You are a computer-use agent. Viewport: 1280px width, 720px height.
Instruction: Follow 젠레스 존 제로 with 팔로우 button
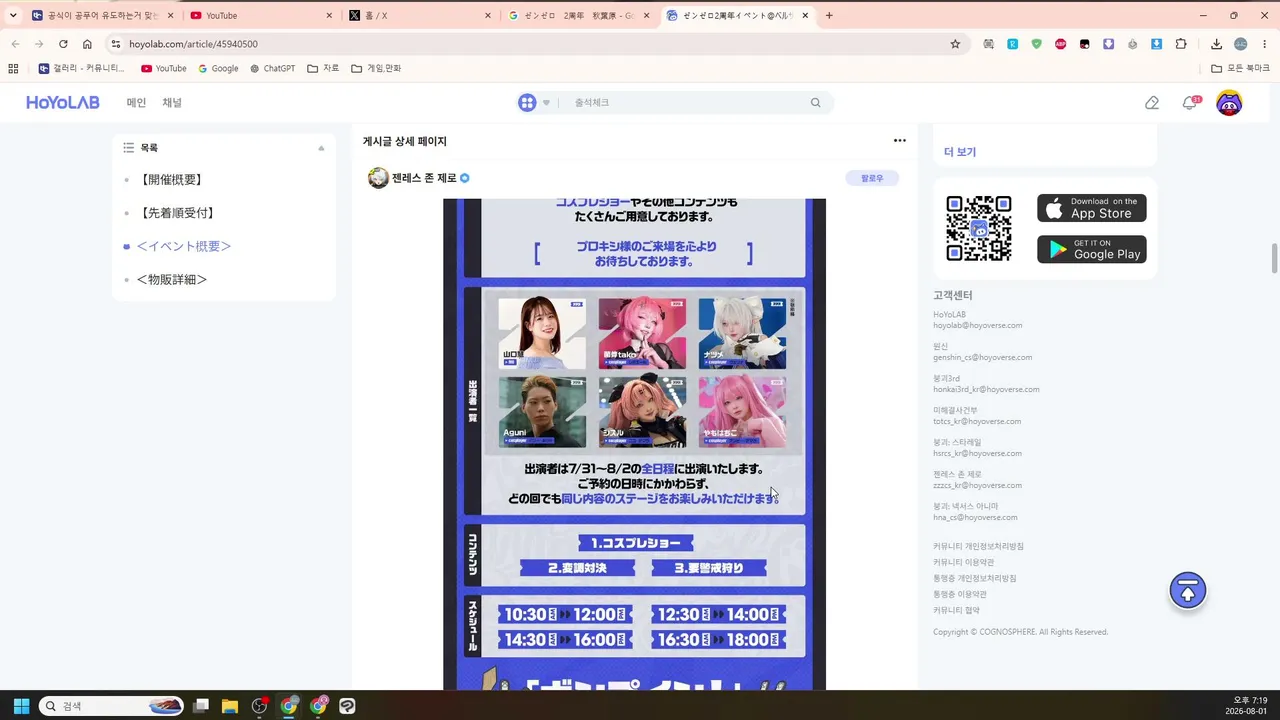click(872, 178)
